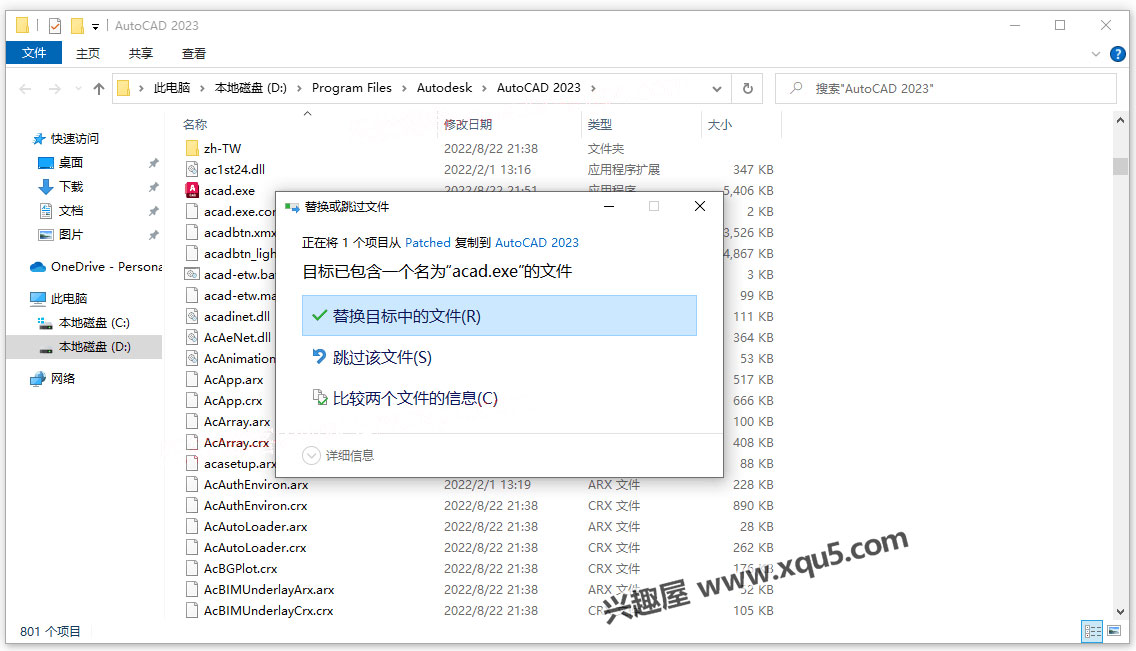Screen dimensions: 1136x651
Task: Select file AcAutoLoader.crx
Action: point(255,547)
